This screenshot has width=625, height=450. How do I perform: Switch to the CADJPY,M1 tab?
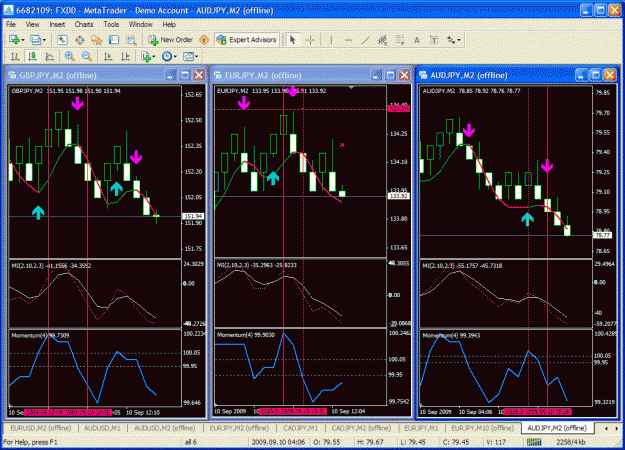(301, 428)
